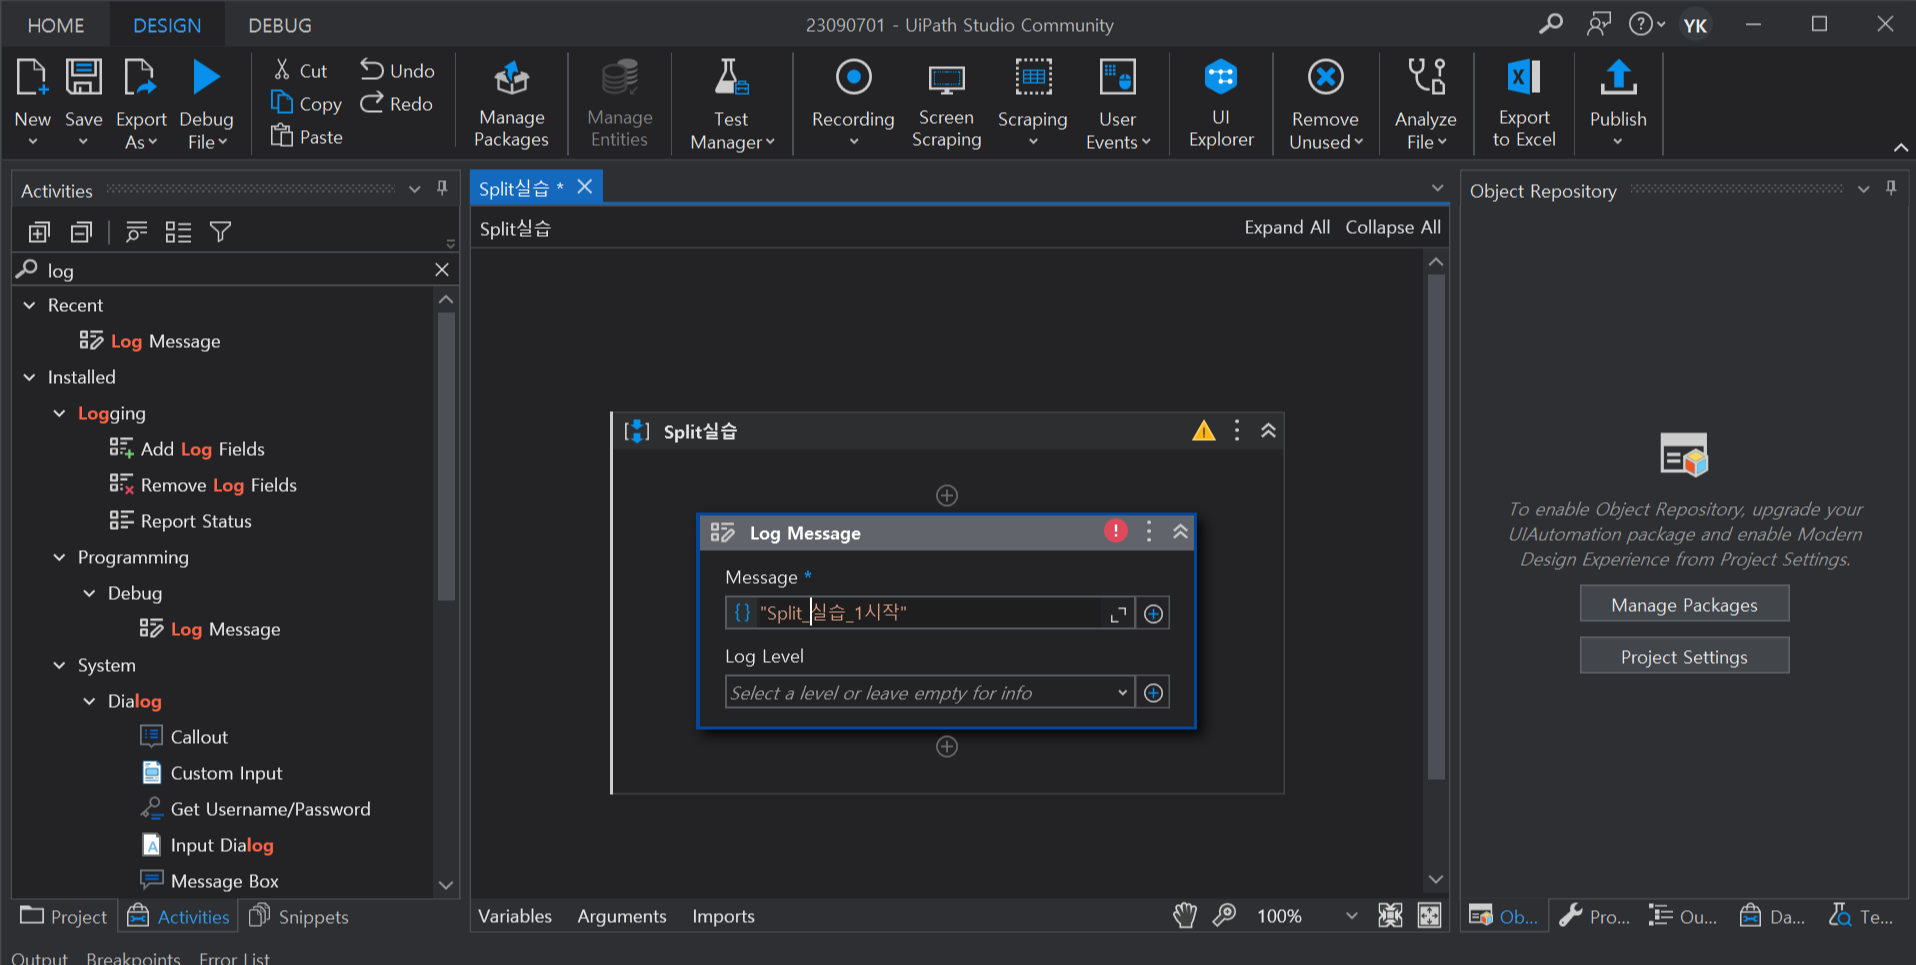Undo the last action
Viewport: 1916px width, 965px height.
click(398, 70)
